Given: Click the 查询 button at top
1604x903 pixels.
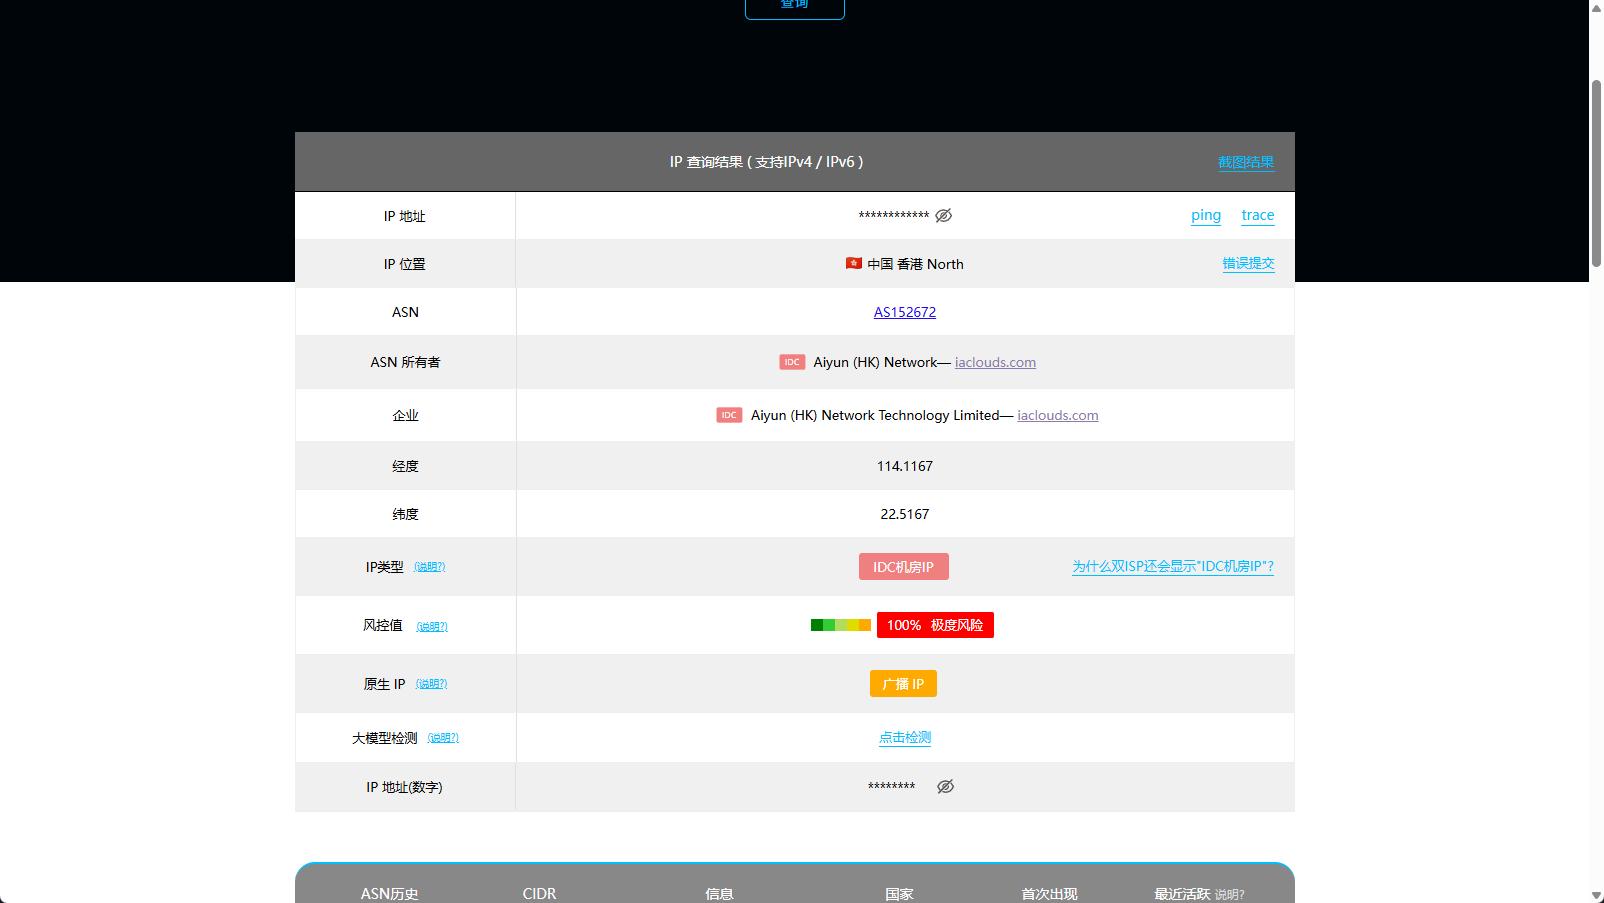Looking at the screenshot, I should pos(795,6).
